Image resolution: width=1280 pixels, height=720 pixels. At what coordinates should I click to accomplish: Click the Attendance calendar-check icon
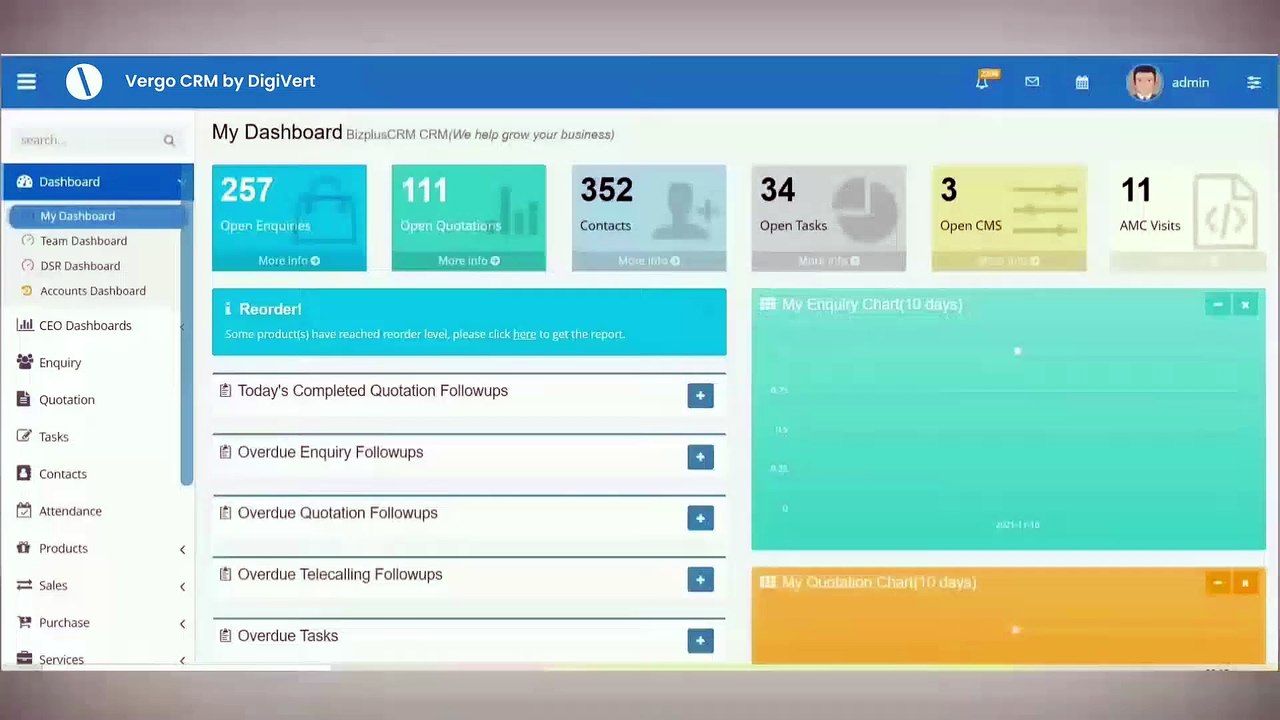tap(24, 510)
